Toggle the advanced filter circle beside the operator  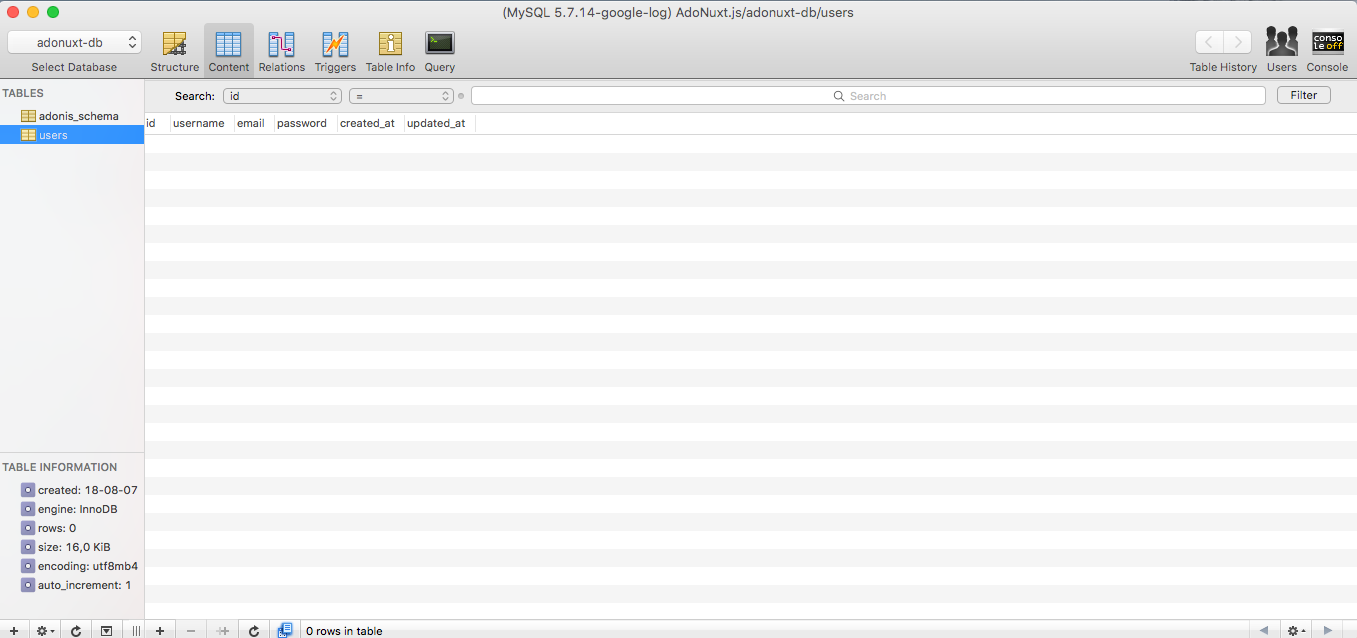461,96
